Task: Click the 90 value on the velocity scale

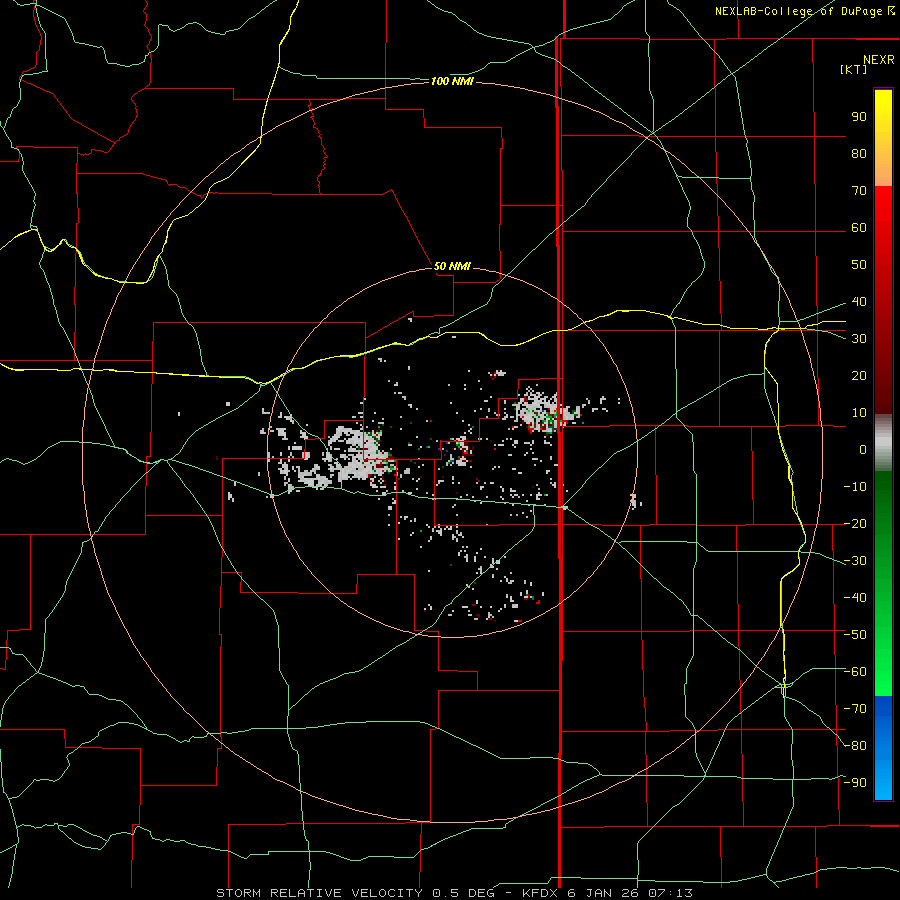Action: point(859,117)
